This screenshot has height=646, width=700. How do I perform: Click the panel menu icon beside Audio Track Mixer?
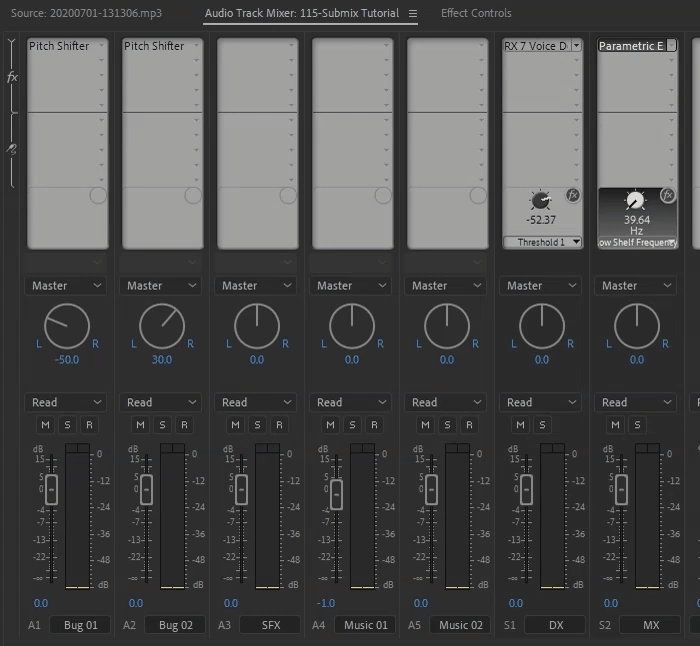click(x=413, y=14)
